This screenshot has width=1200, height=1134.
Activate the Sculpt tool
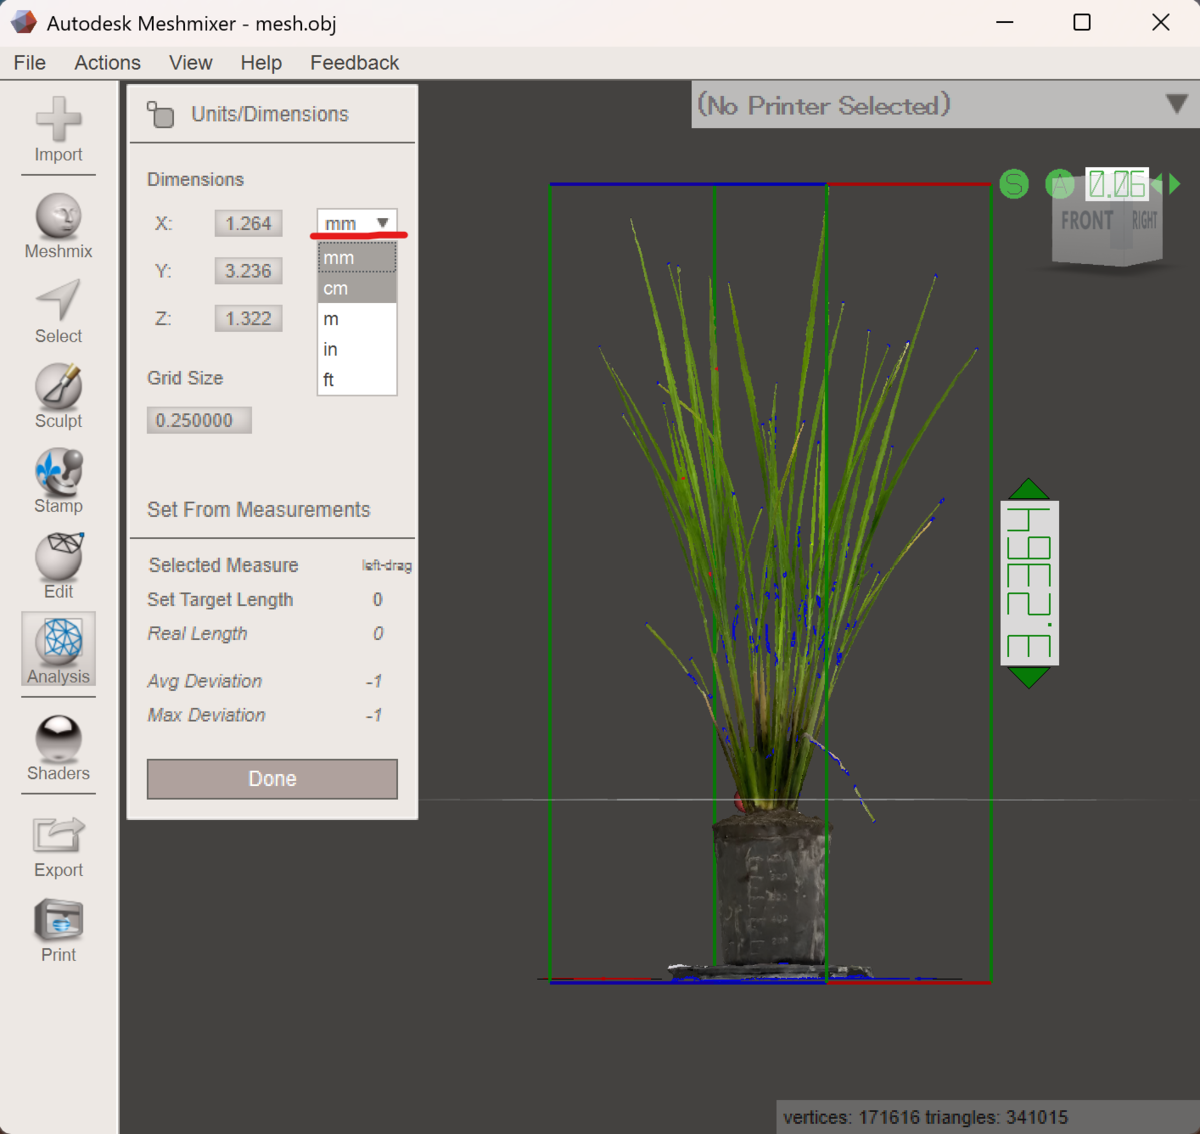tap(58, 396)
